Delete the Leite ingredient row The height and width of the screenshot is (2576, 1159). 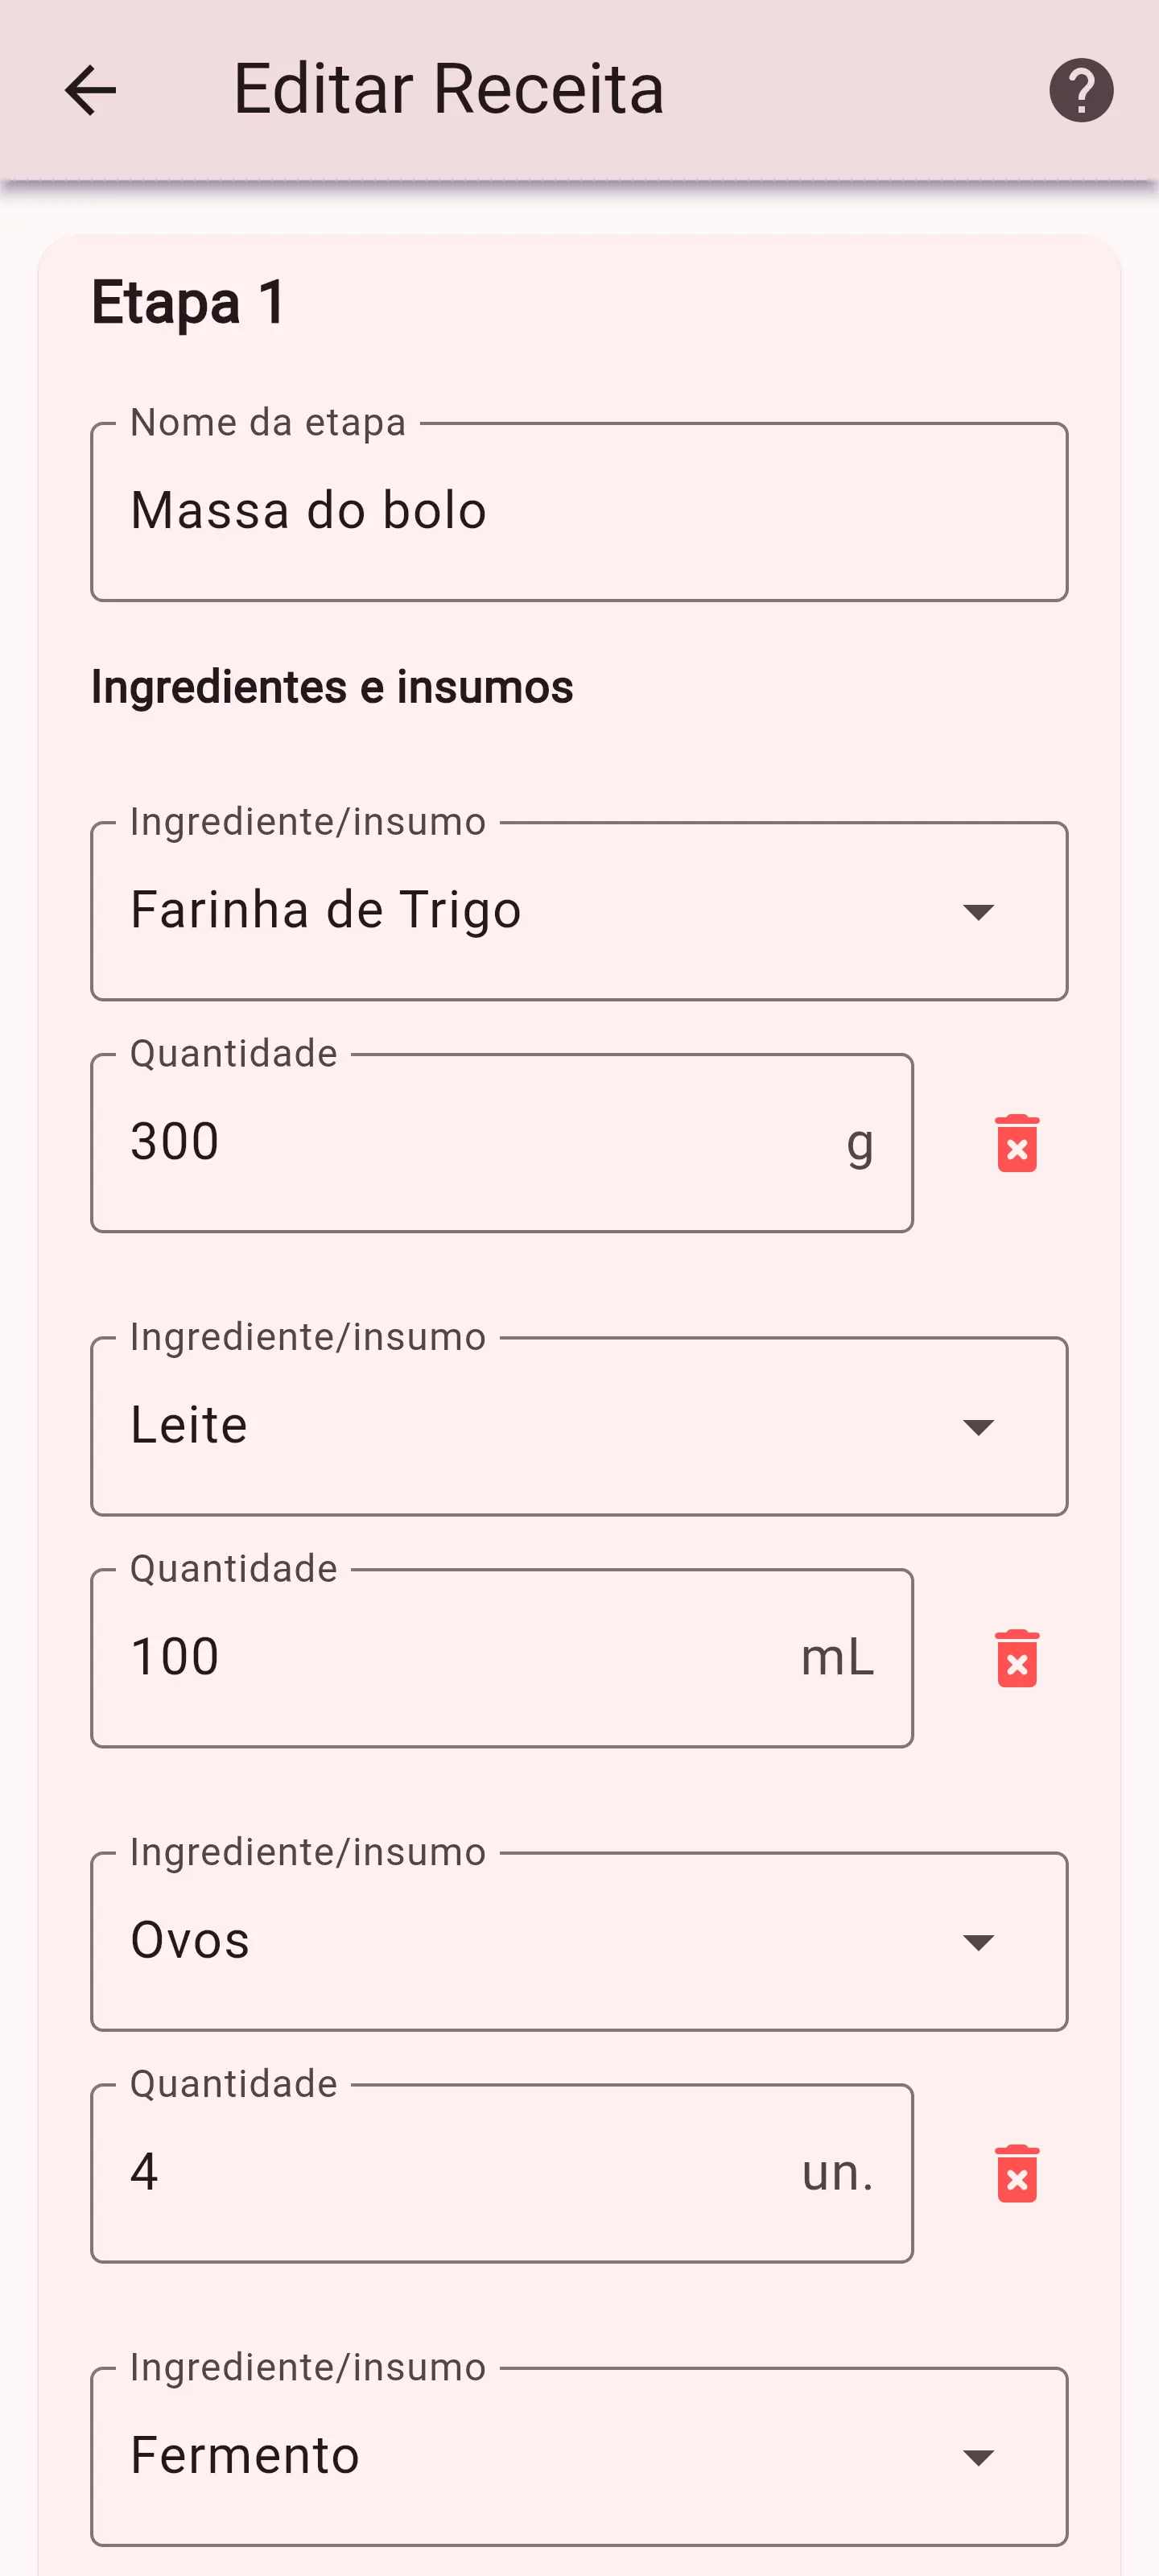pos(1016,1658)
